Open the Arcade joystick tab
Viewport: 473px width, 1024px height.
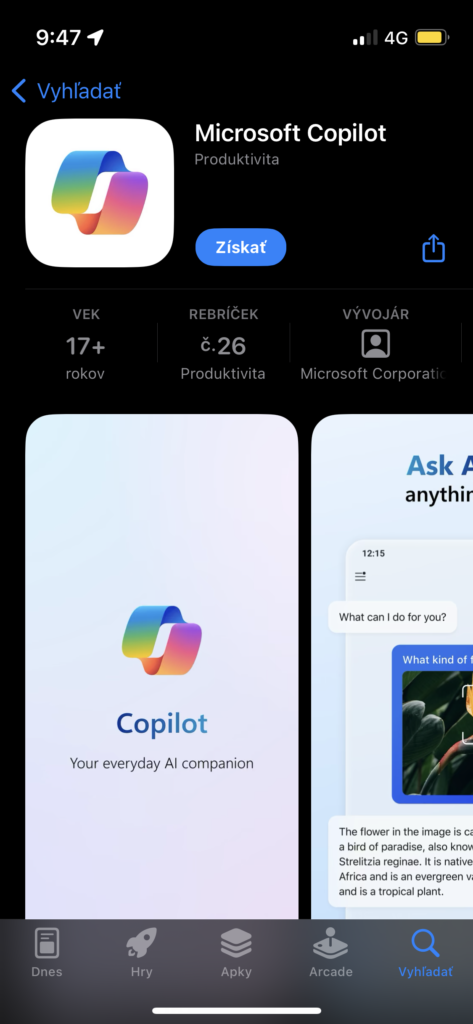tap(331, 943)
